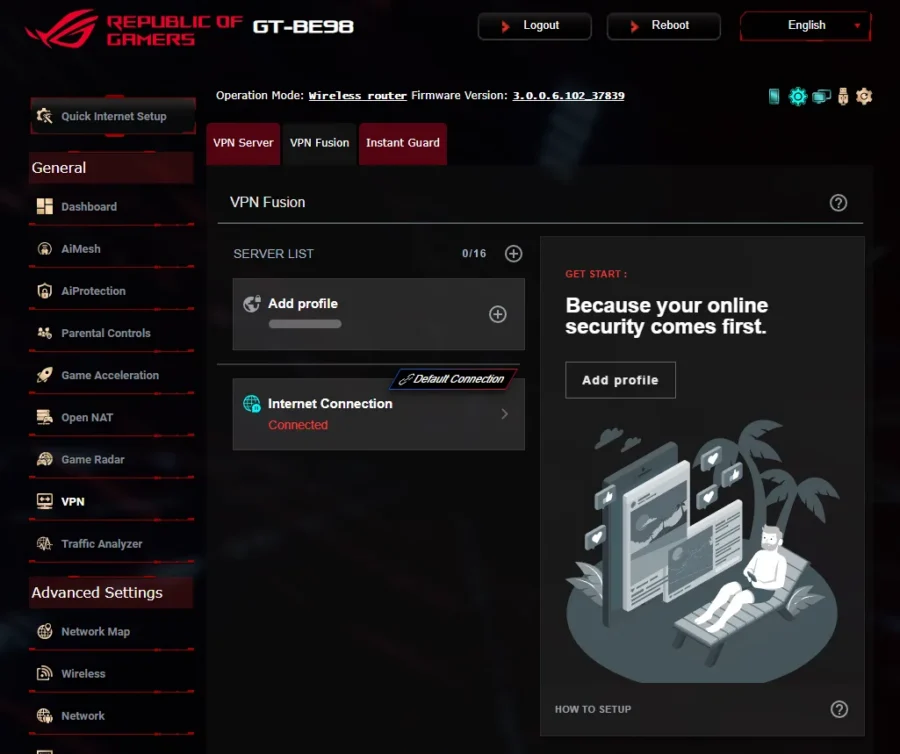
Task: Click the add server plus icon beside 0/16
Action: pos(513,254)
